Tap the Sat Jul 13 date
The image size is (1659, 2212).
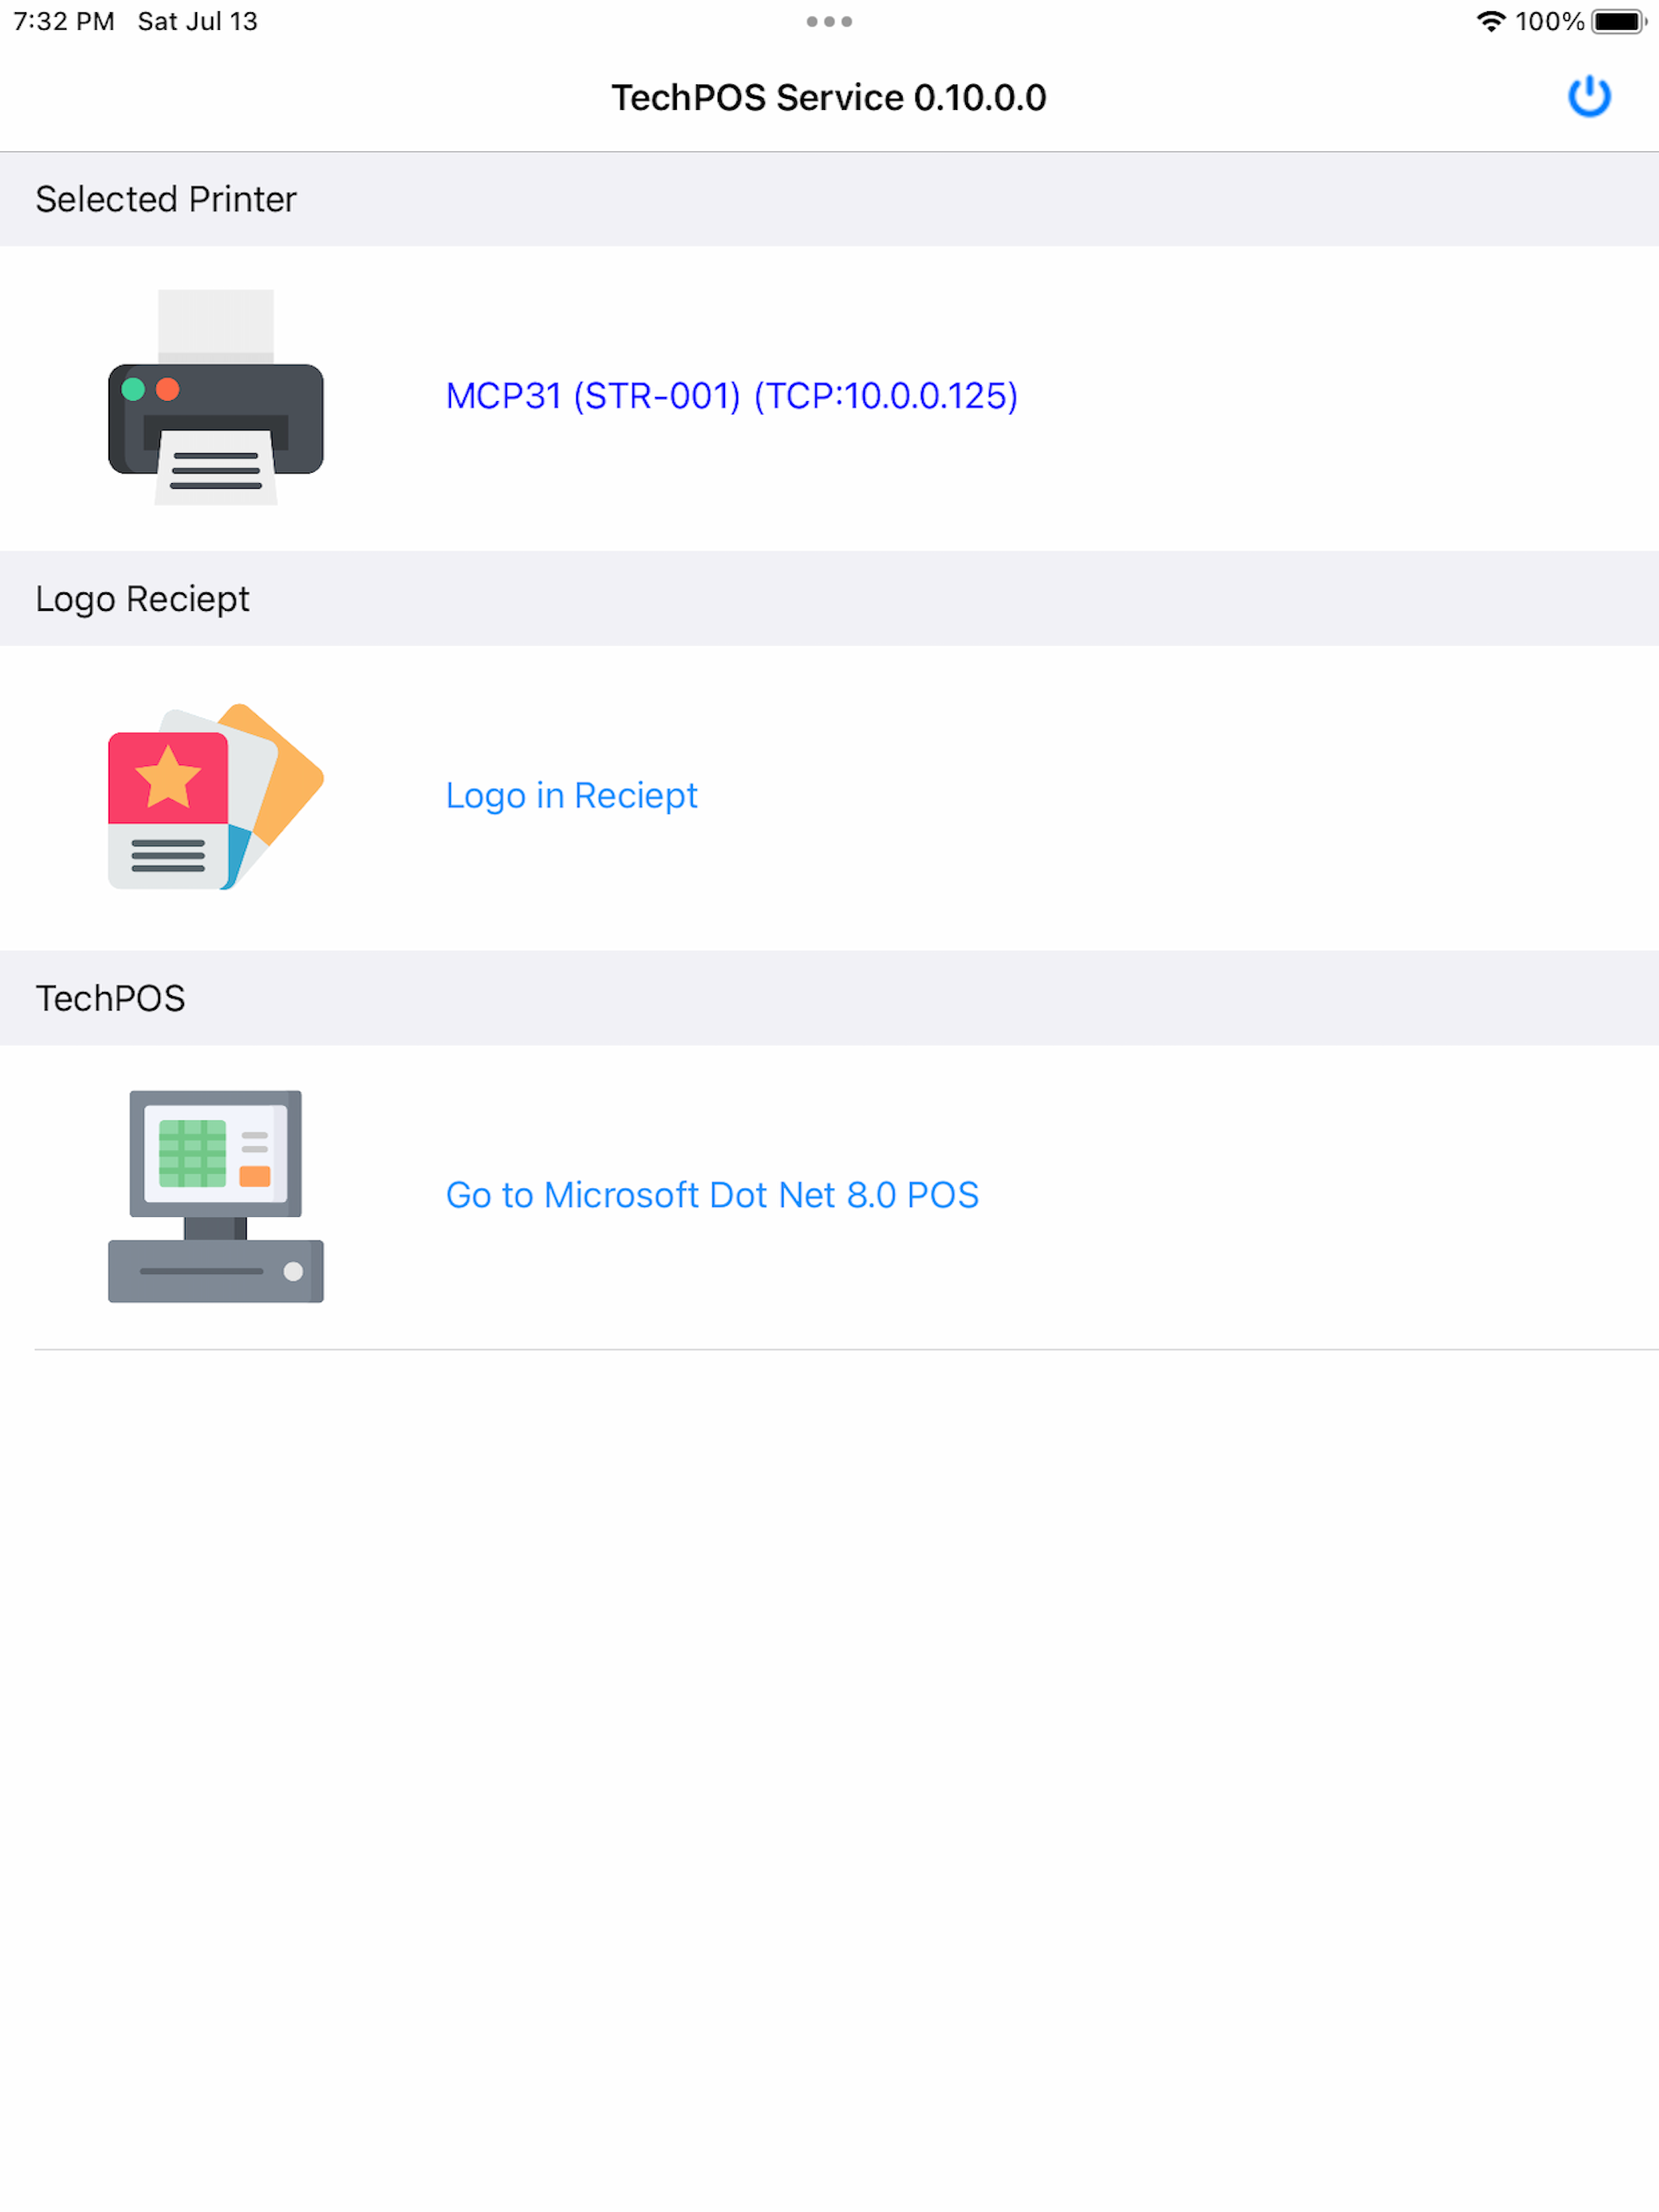point(198,21)
